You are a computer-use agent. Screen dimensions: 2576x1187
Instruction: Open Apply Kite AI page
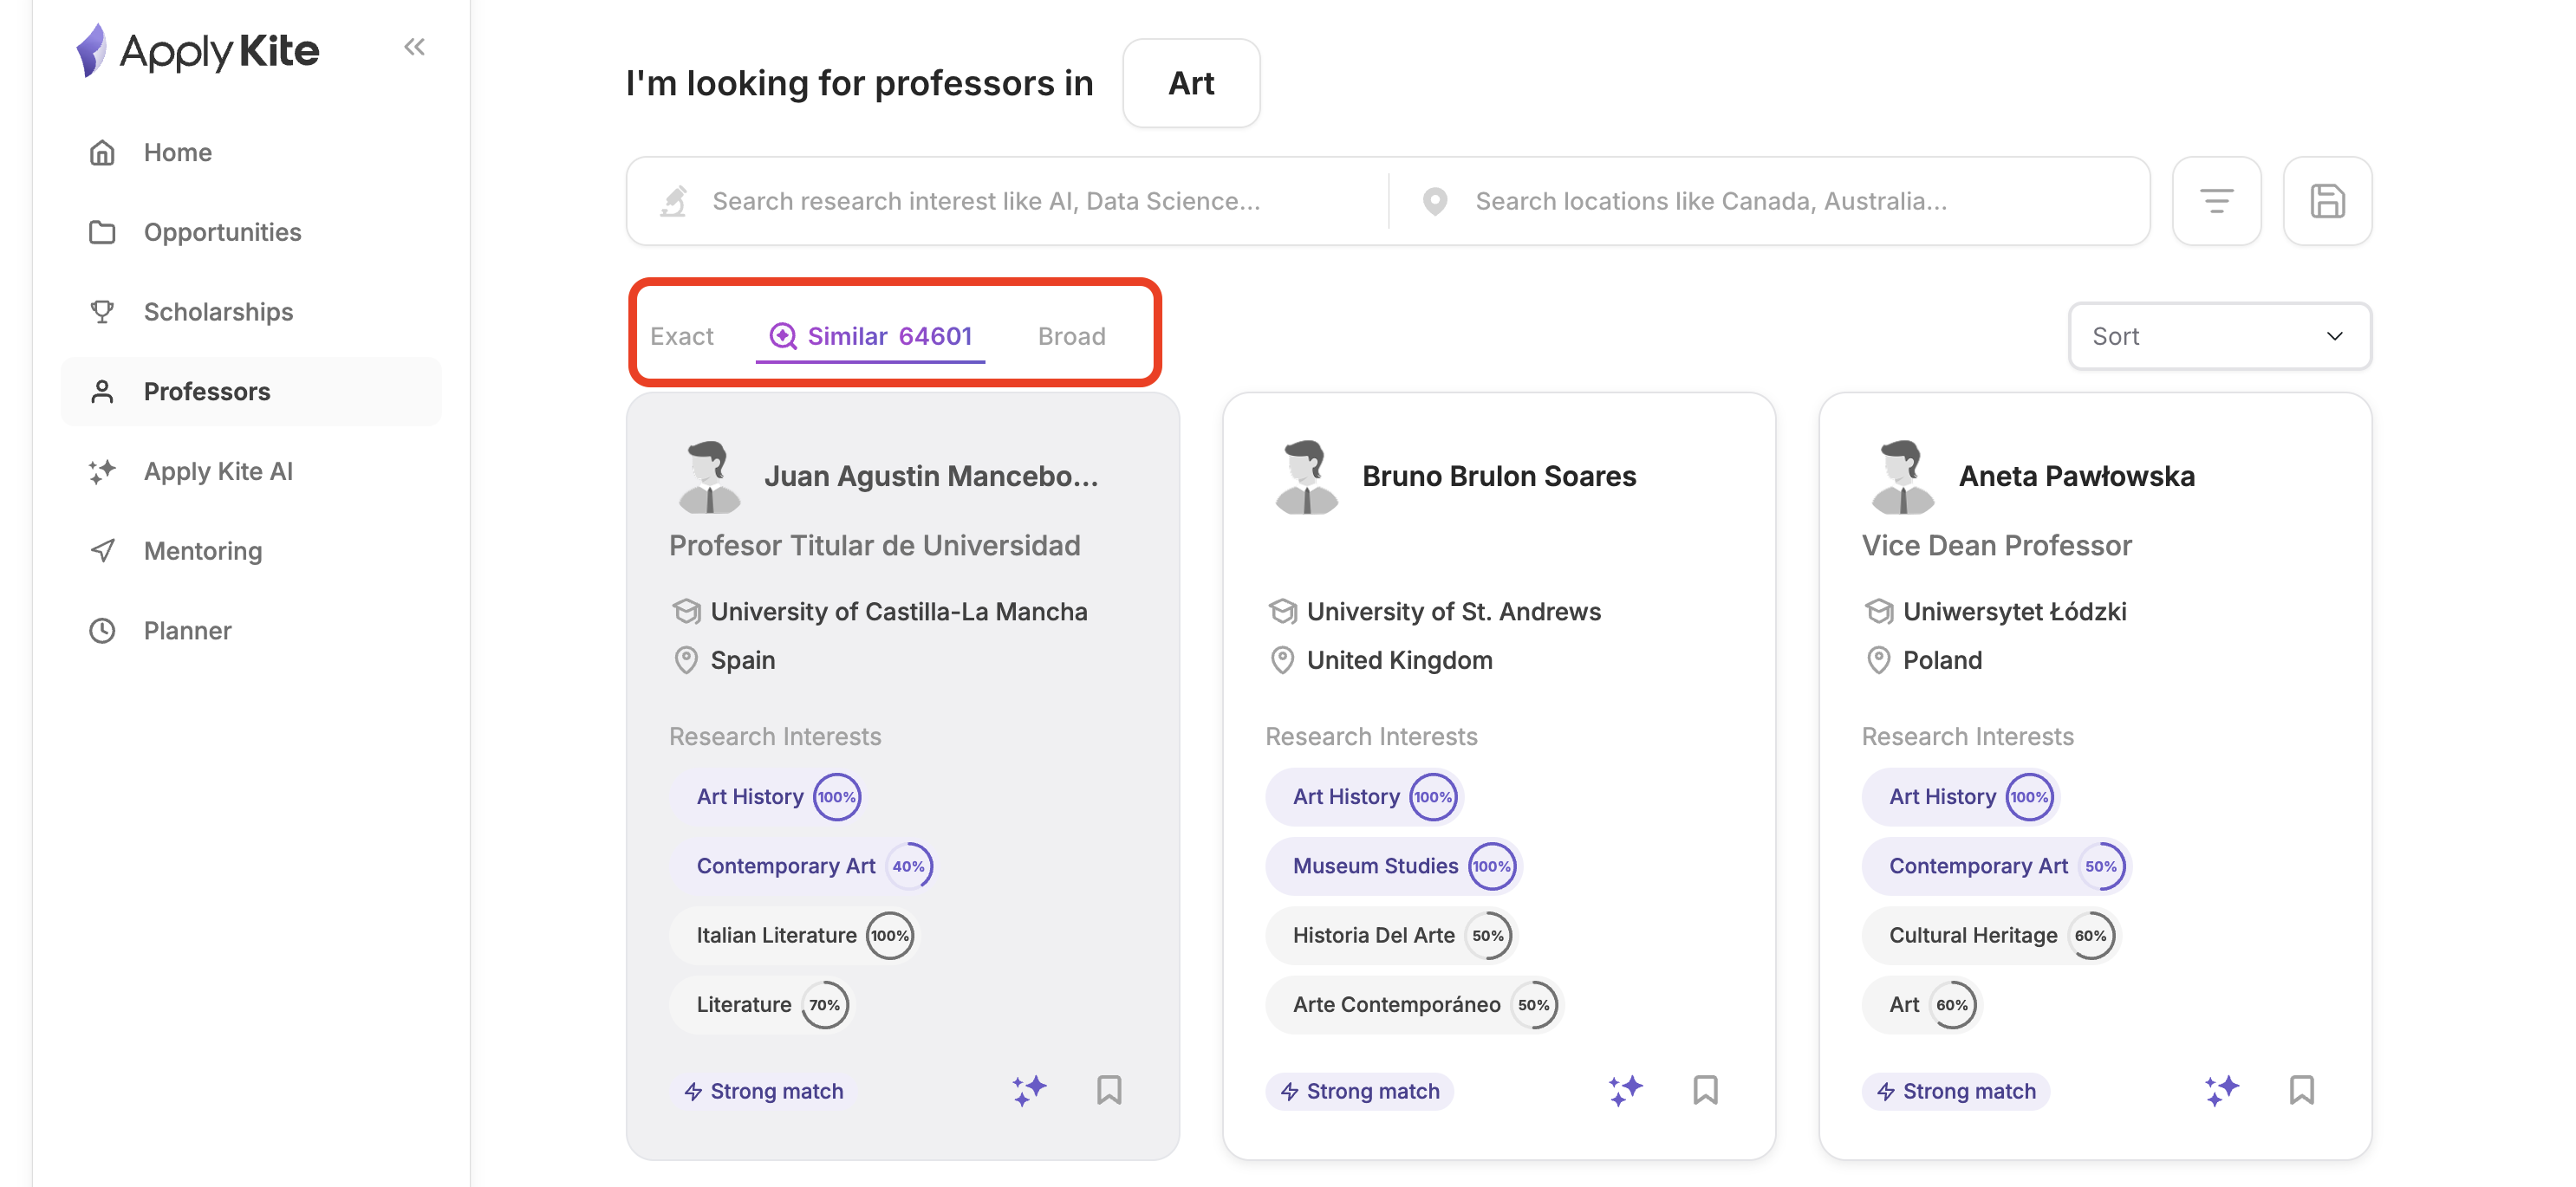coord(218,471)
